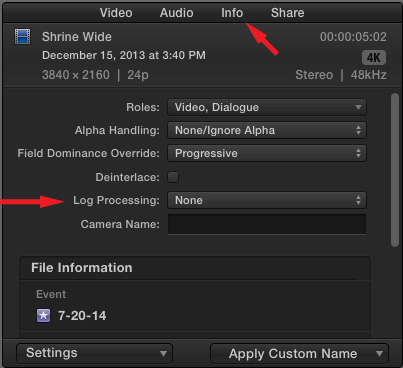
Task: Click the Shrine Wide clip title
Action: click(77, 37)
